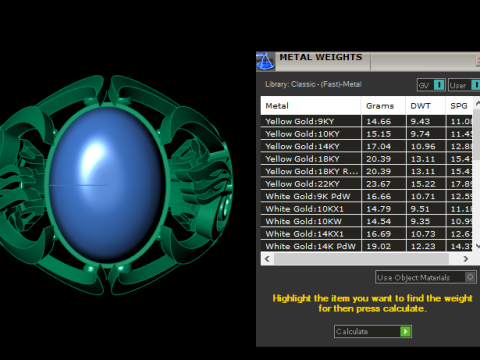
Task: Click the 15.22 DWT value
Action: [x=423, y=184]
